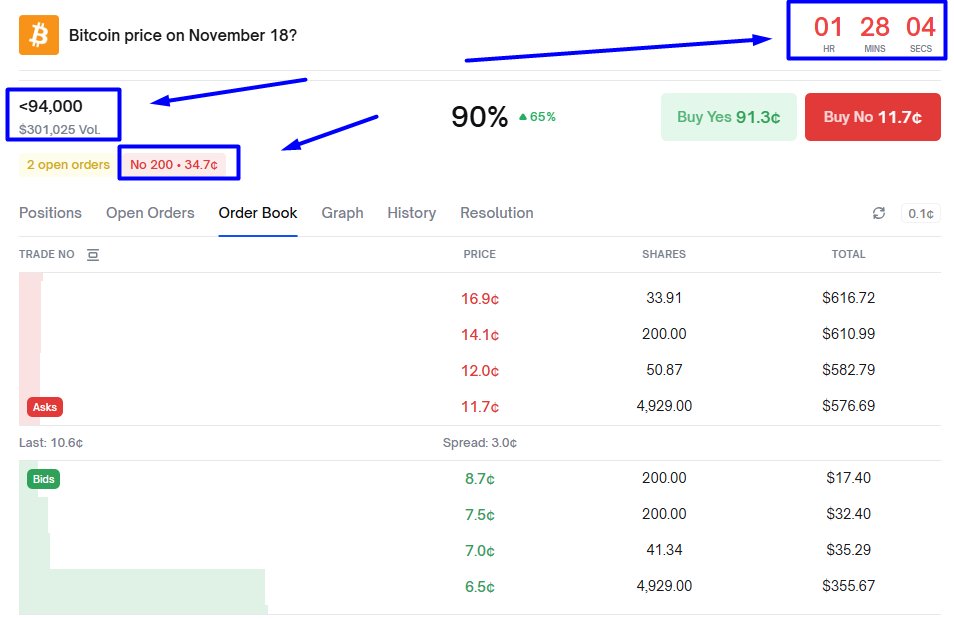Image resolution: width=954 pixels, height=619 pixels.
Task: Click the Spread: 3.0¢ text
Action: (x=479, y=443)
